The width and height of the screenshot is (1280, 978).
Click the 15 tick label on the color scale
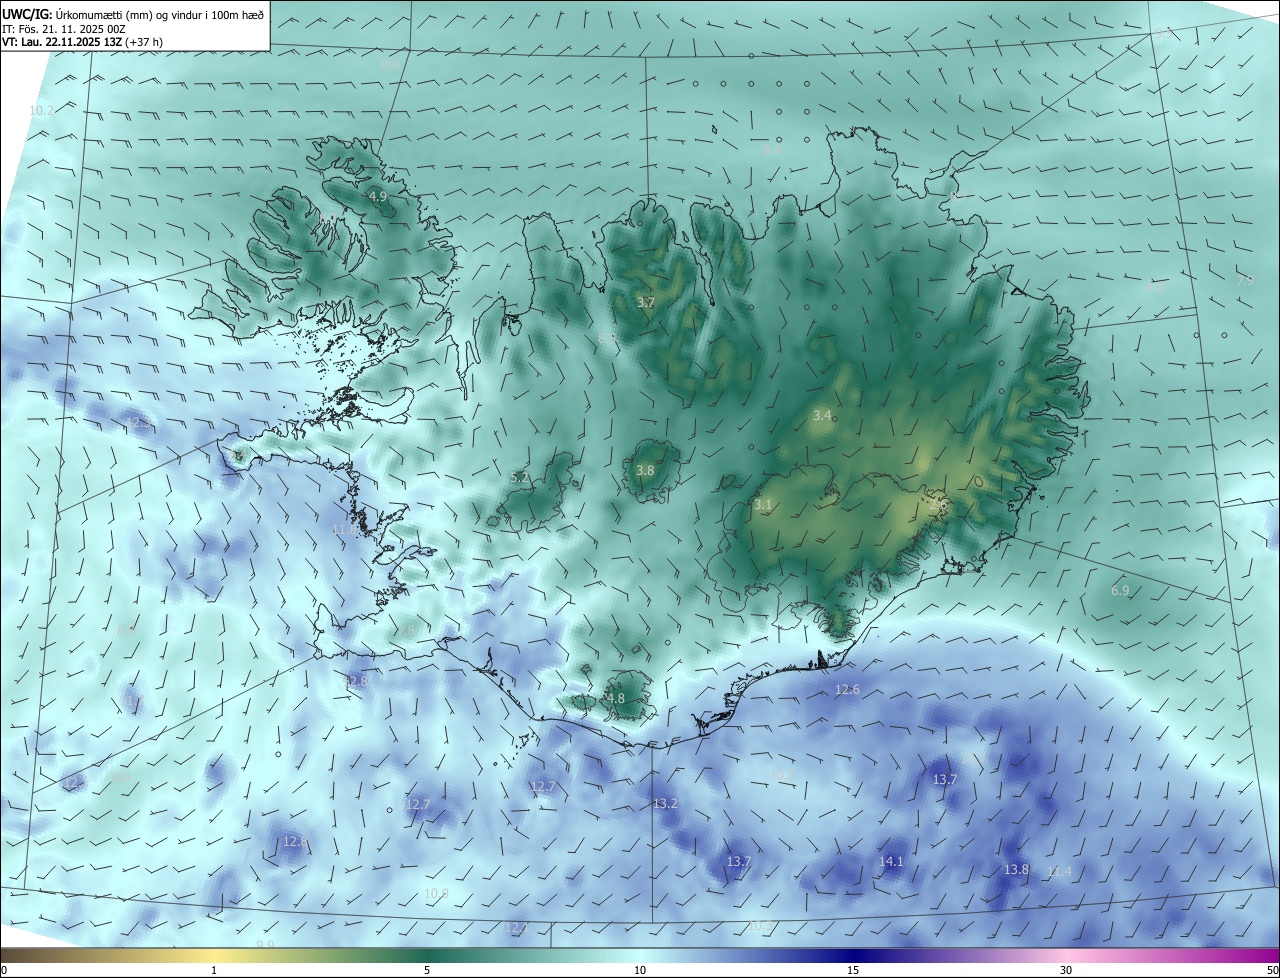click(853, 970)
